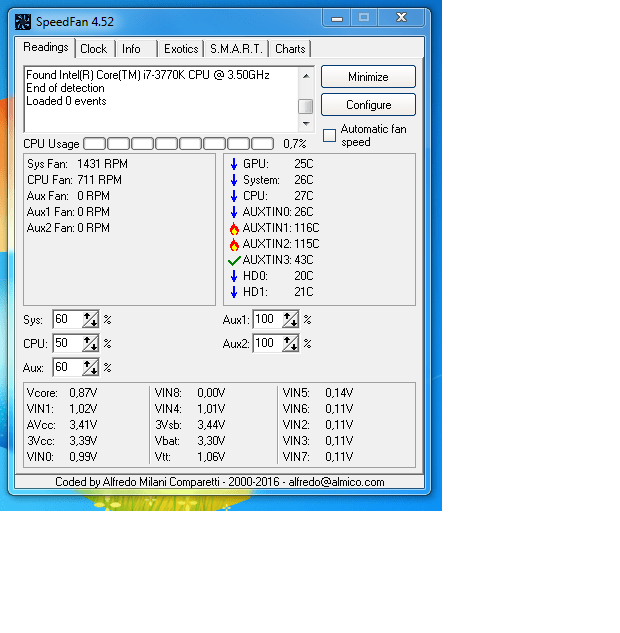The image size is (620, 633).
Task: Click the flame icon next to AUXTIN1 116C
Action: coord(234,228)
